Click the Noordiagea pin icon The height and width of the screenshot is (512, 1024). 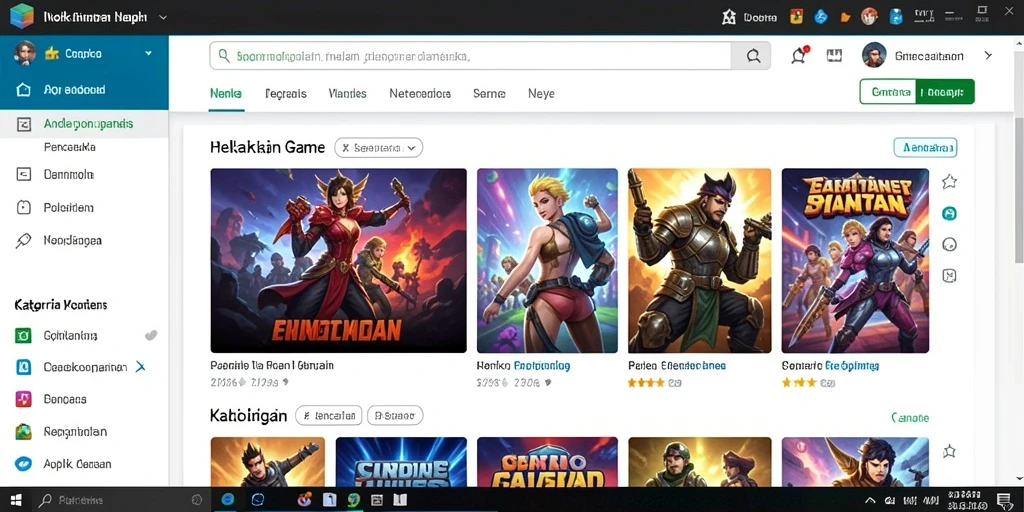coord(23,240)
